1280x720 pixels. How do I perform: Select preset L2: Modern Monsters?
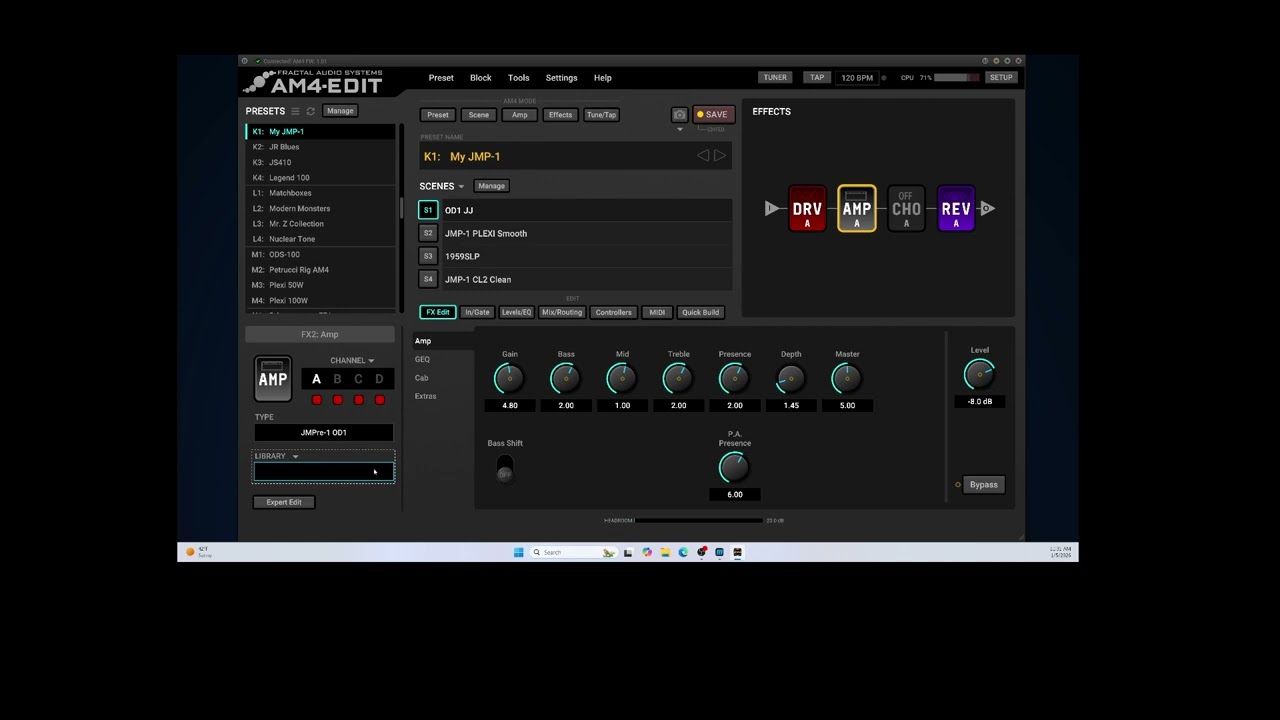click(x=321, y=209)
